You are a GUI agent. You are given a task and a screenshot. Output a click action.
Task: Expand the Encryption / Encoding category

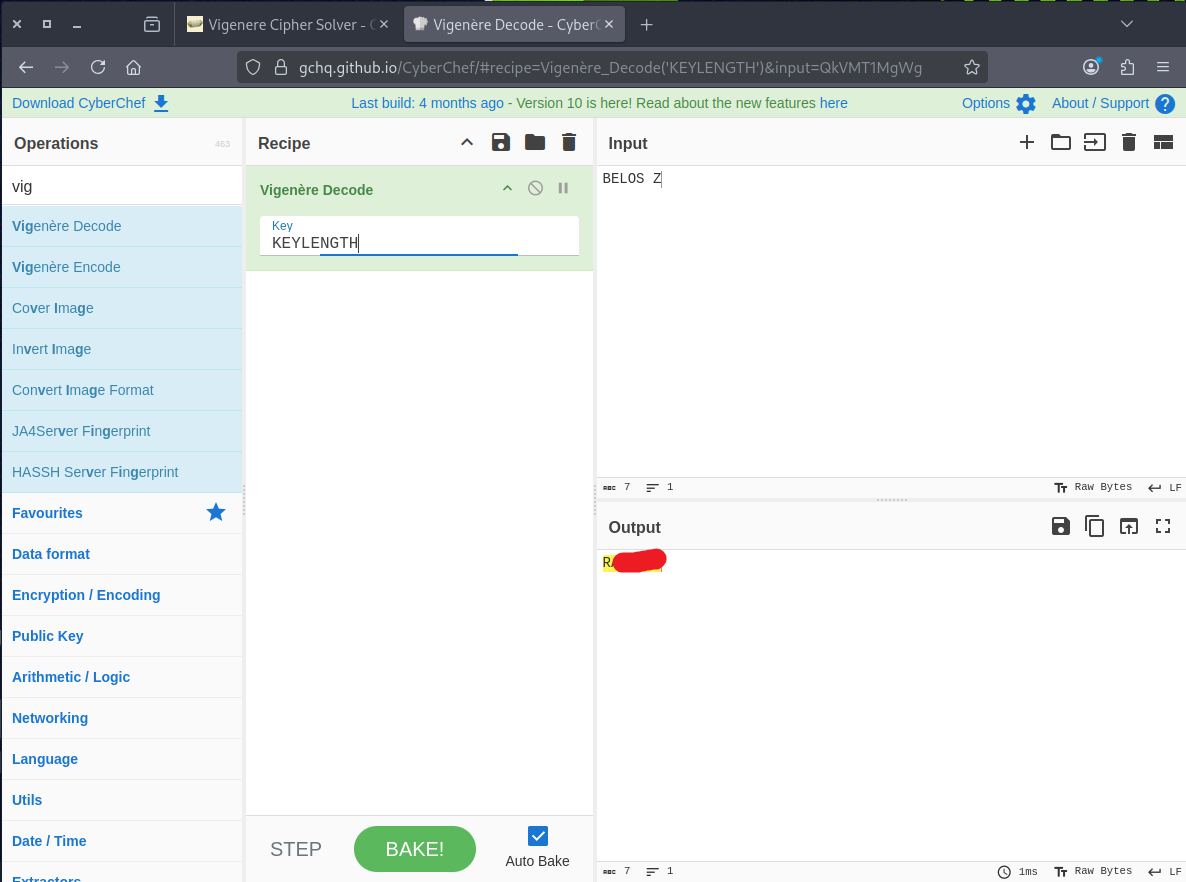(x=86, y=595)
